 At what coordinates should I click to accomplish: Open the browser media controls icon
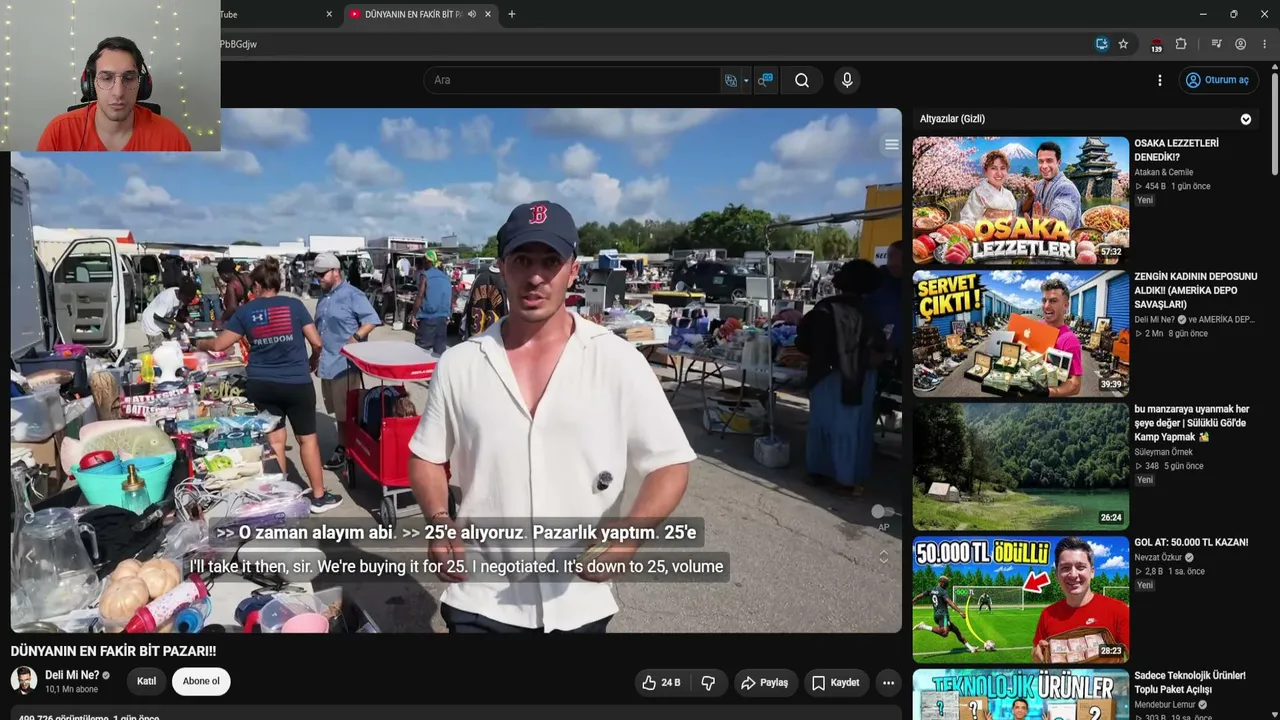1216,44
